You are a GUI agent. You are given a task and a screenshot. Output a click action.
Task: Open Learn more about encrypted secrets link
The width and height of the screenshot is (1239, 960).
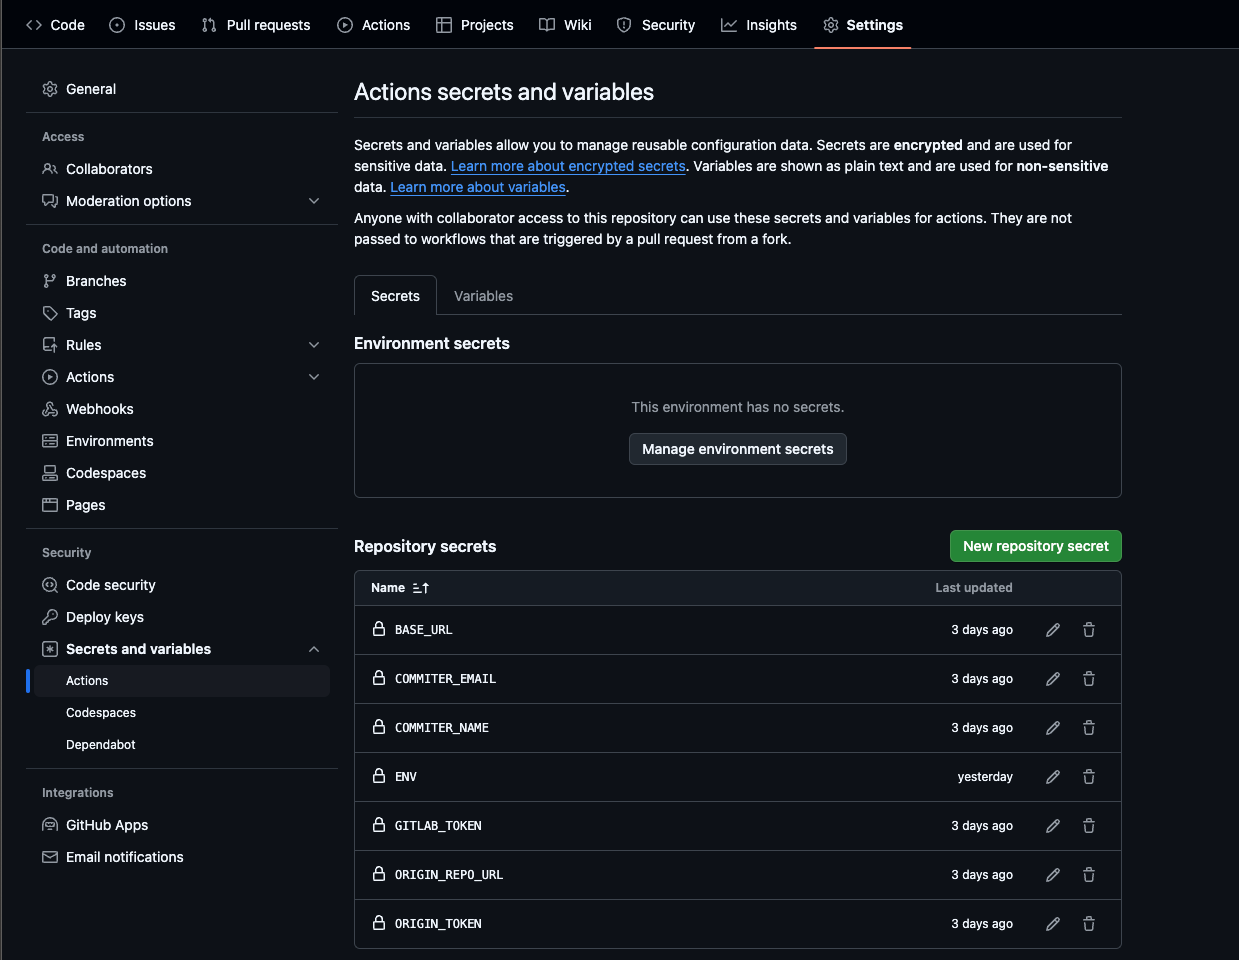point(568,166)
